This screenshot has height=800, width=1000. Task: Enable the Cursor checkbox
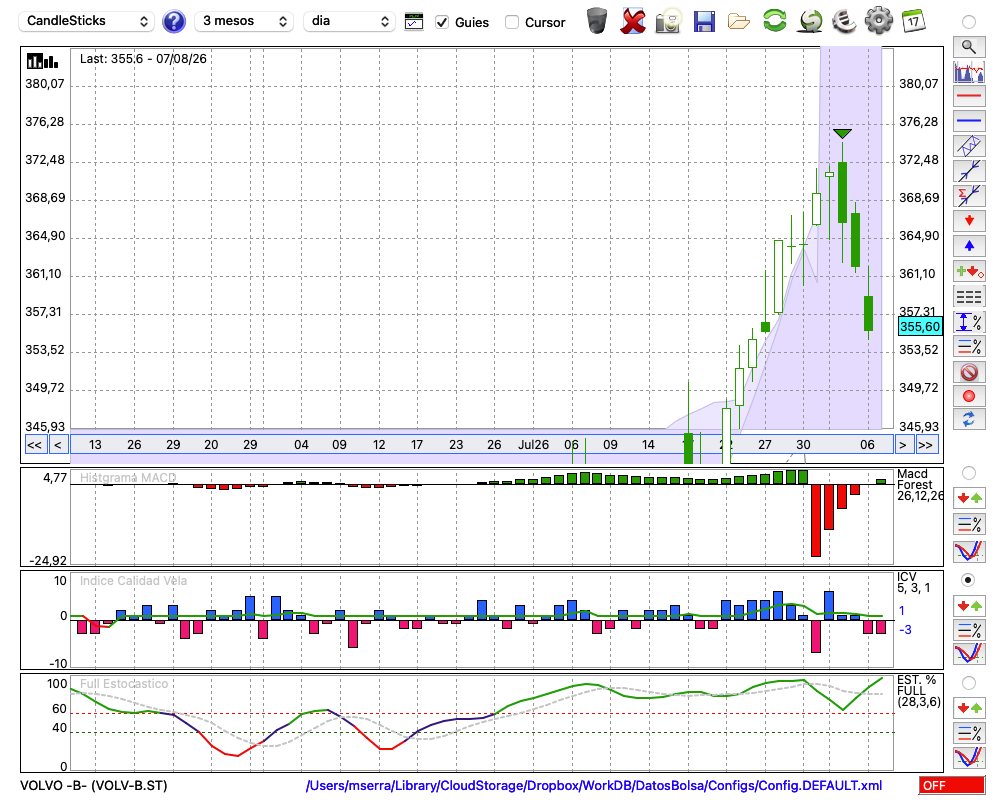point(511,22)
